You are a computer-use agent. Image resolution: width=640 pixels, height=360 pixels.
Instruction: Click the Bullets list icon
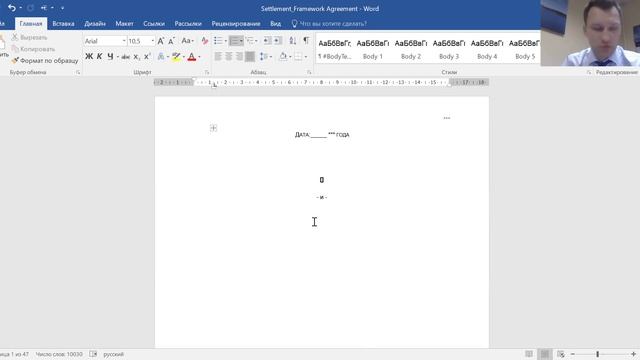tap(218, 41)
